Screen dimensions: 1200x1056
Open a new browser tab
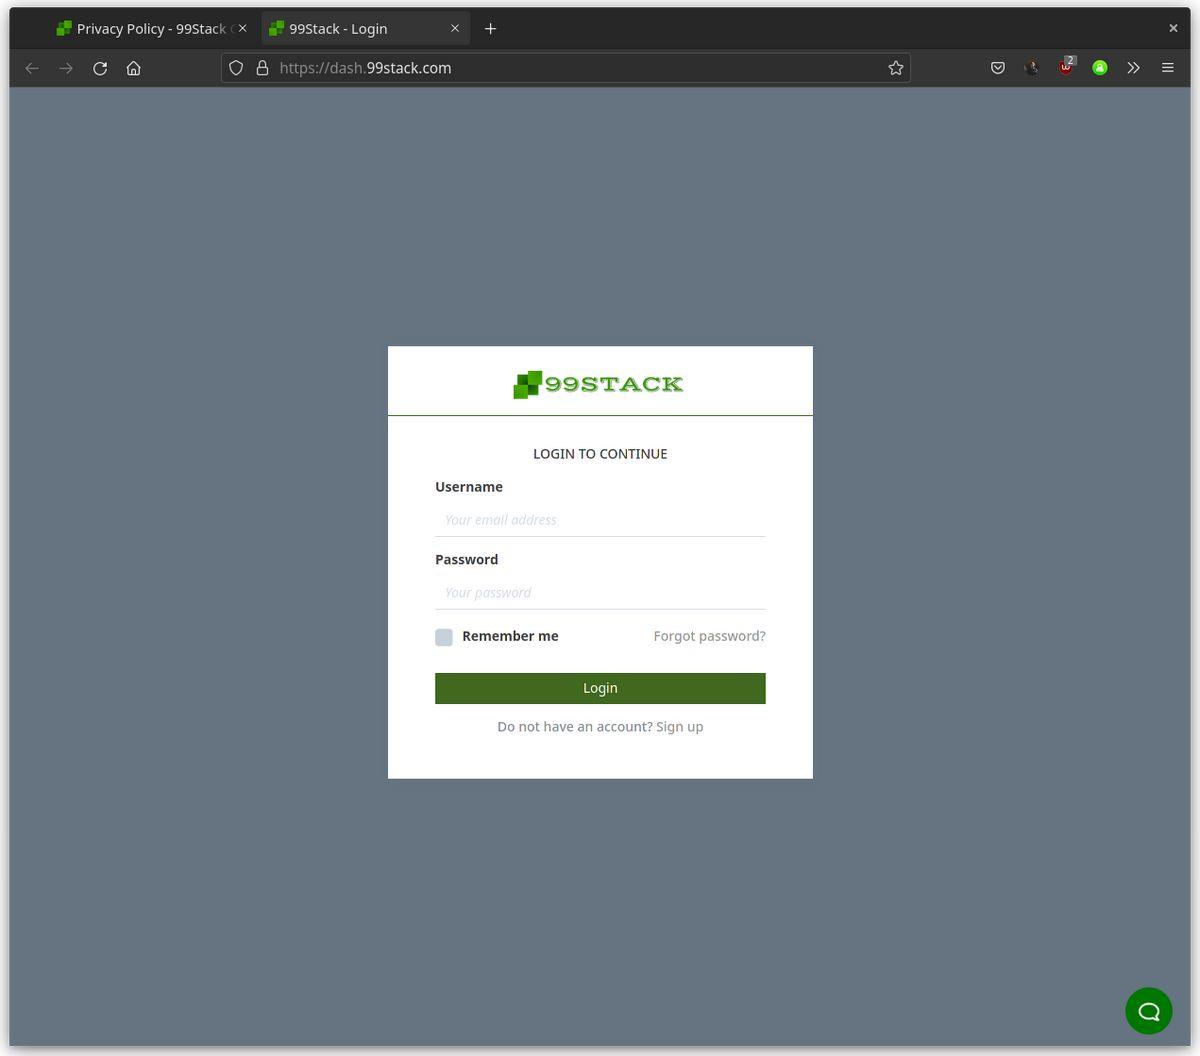pyautogui.click(x=490, y=29)
